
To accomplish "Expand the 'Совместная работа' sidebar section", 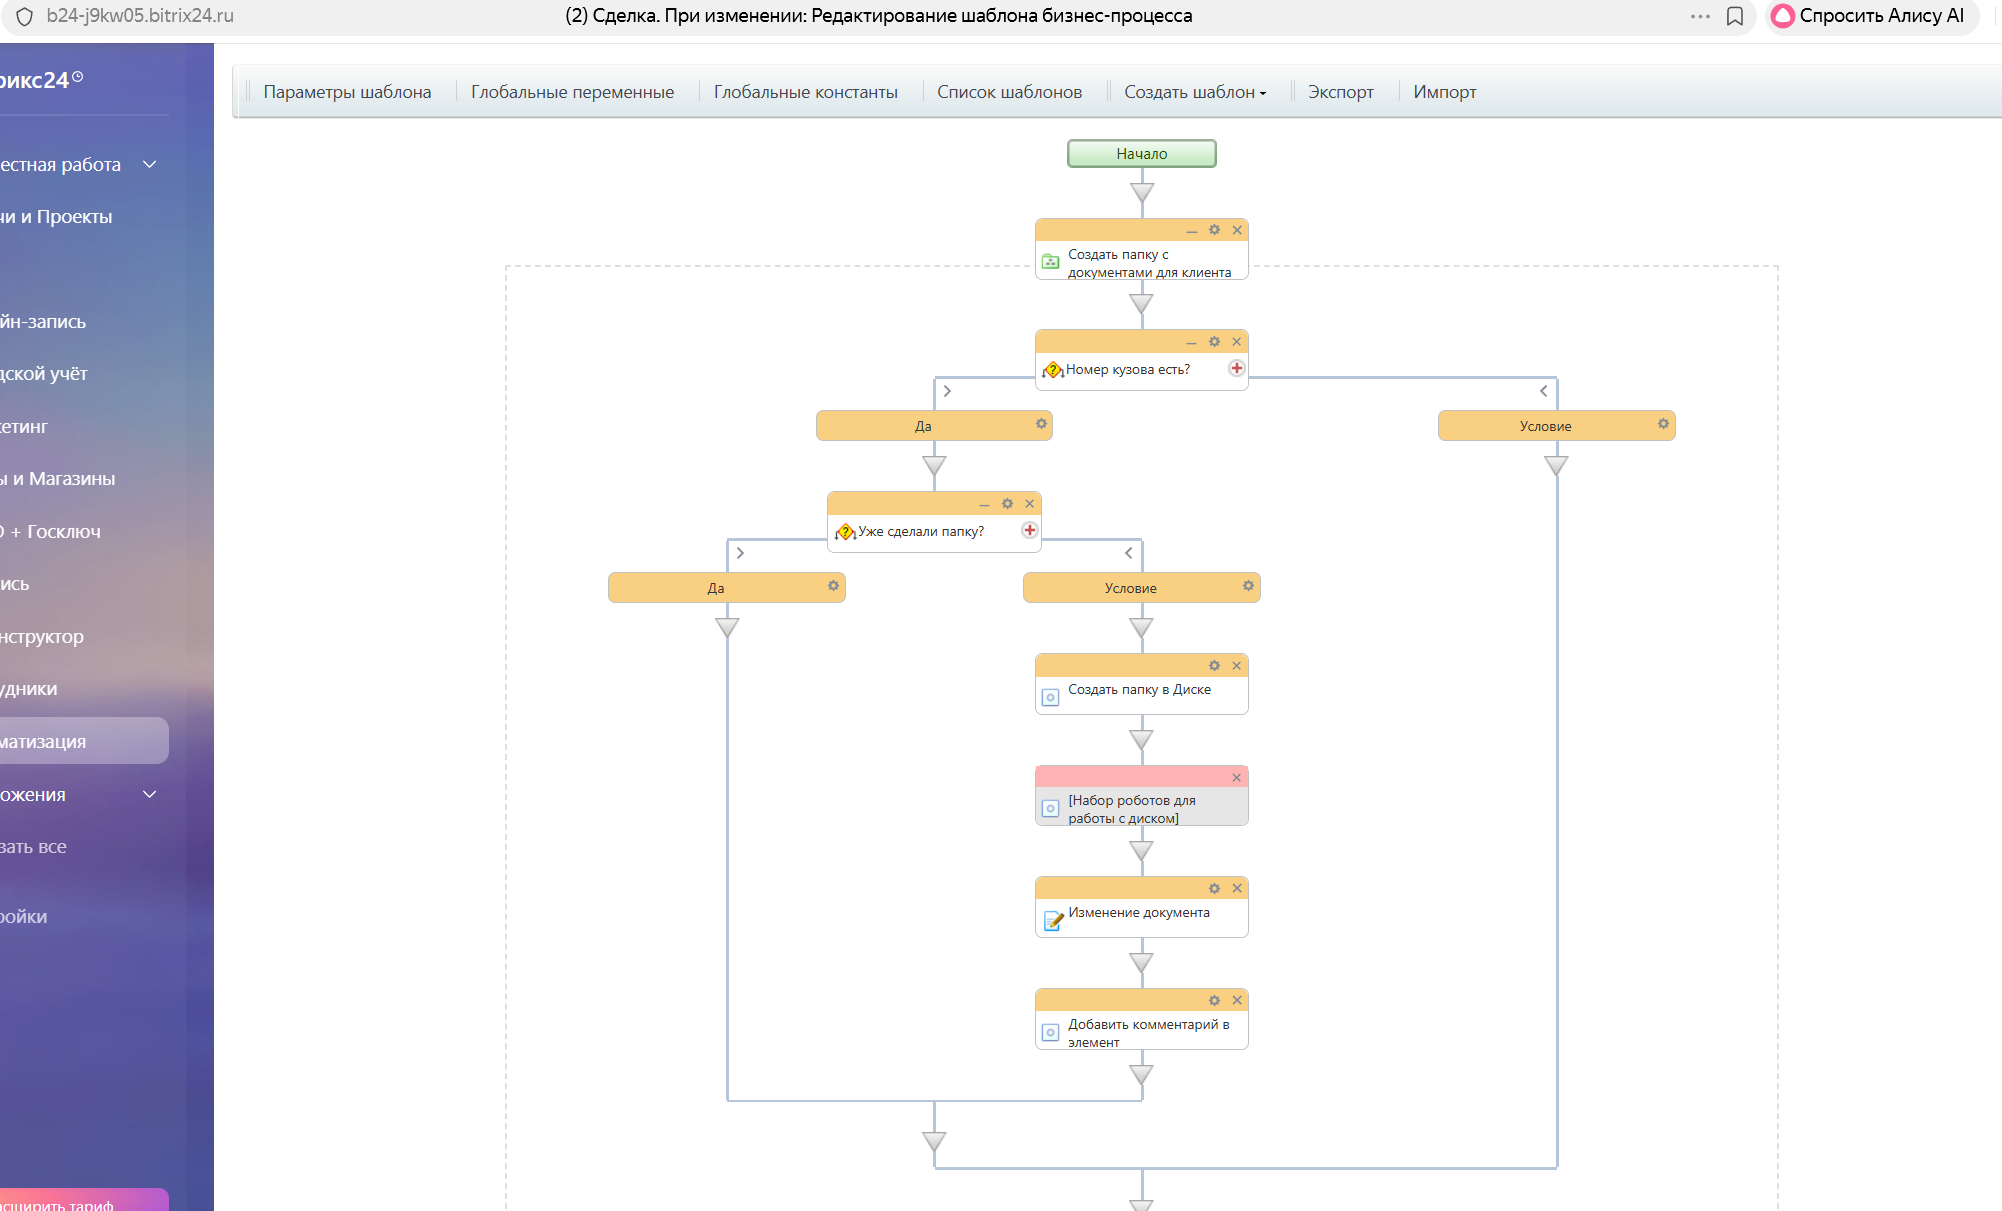I will click(x=150, y=164).
